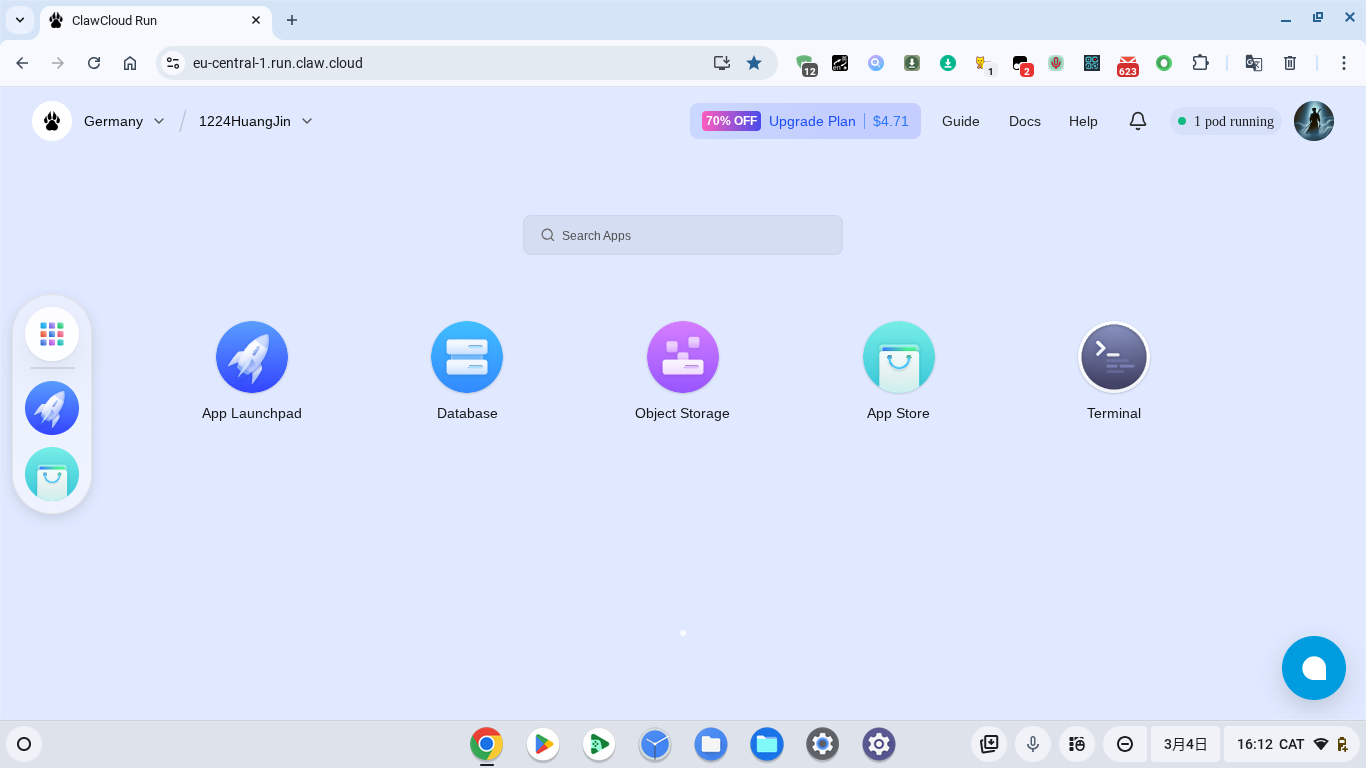The image size is (1366, 768).
Task: Open the Guide menu item
Action: (960, 121)
